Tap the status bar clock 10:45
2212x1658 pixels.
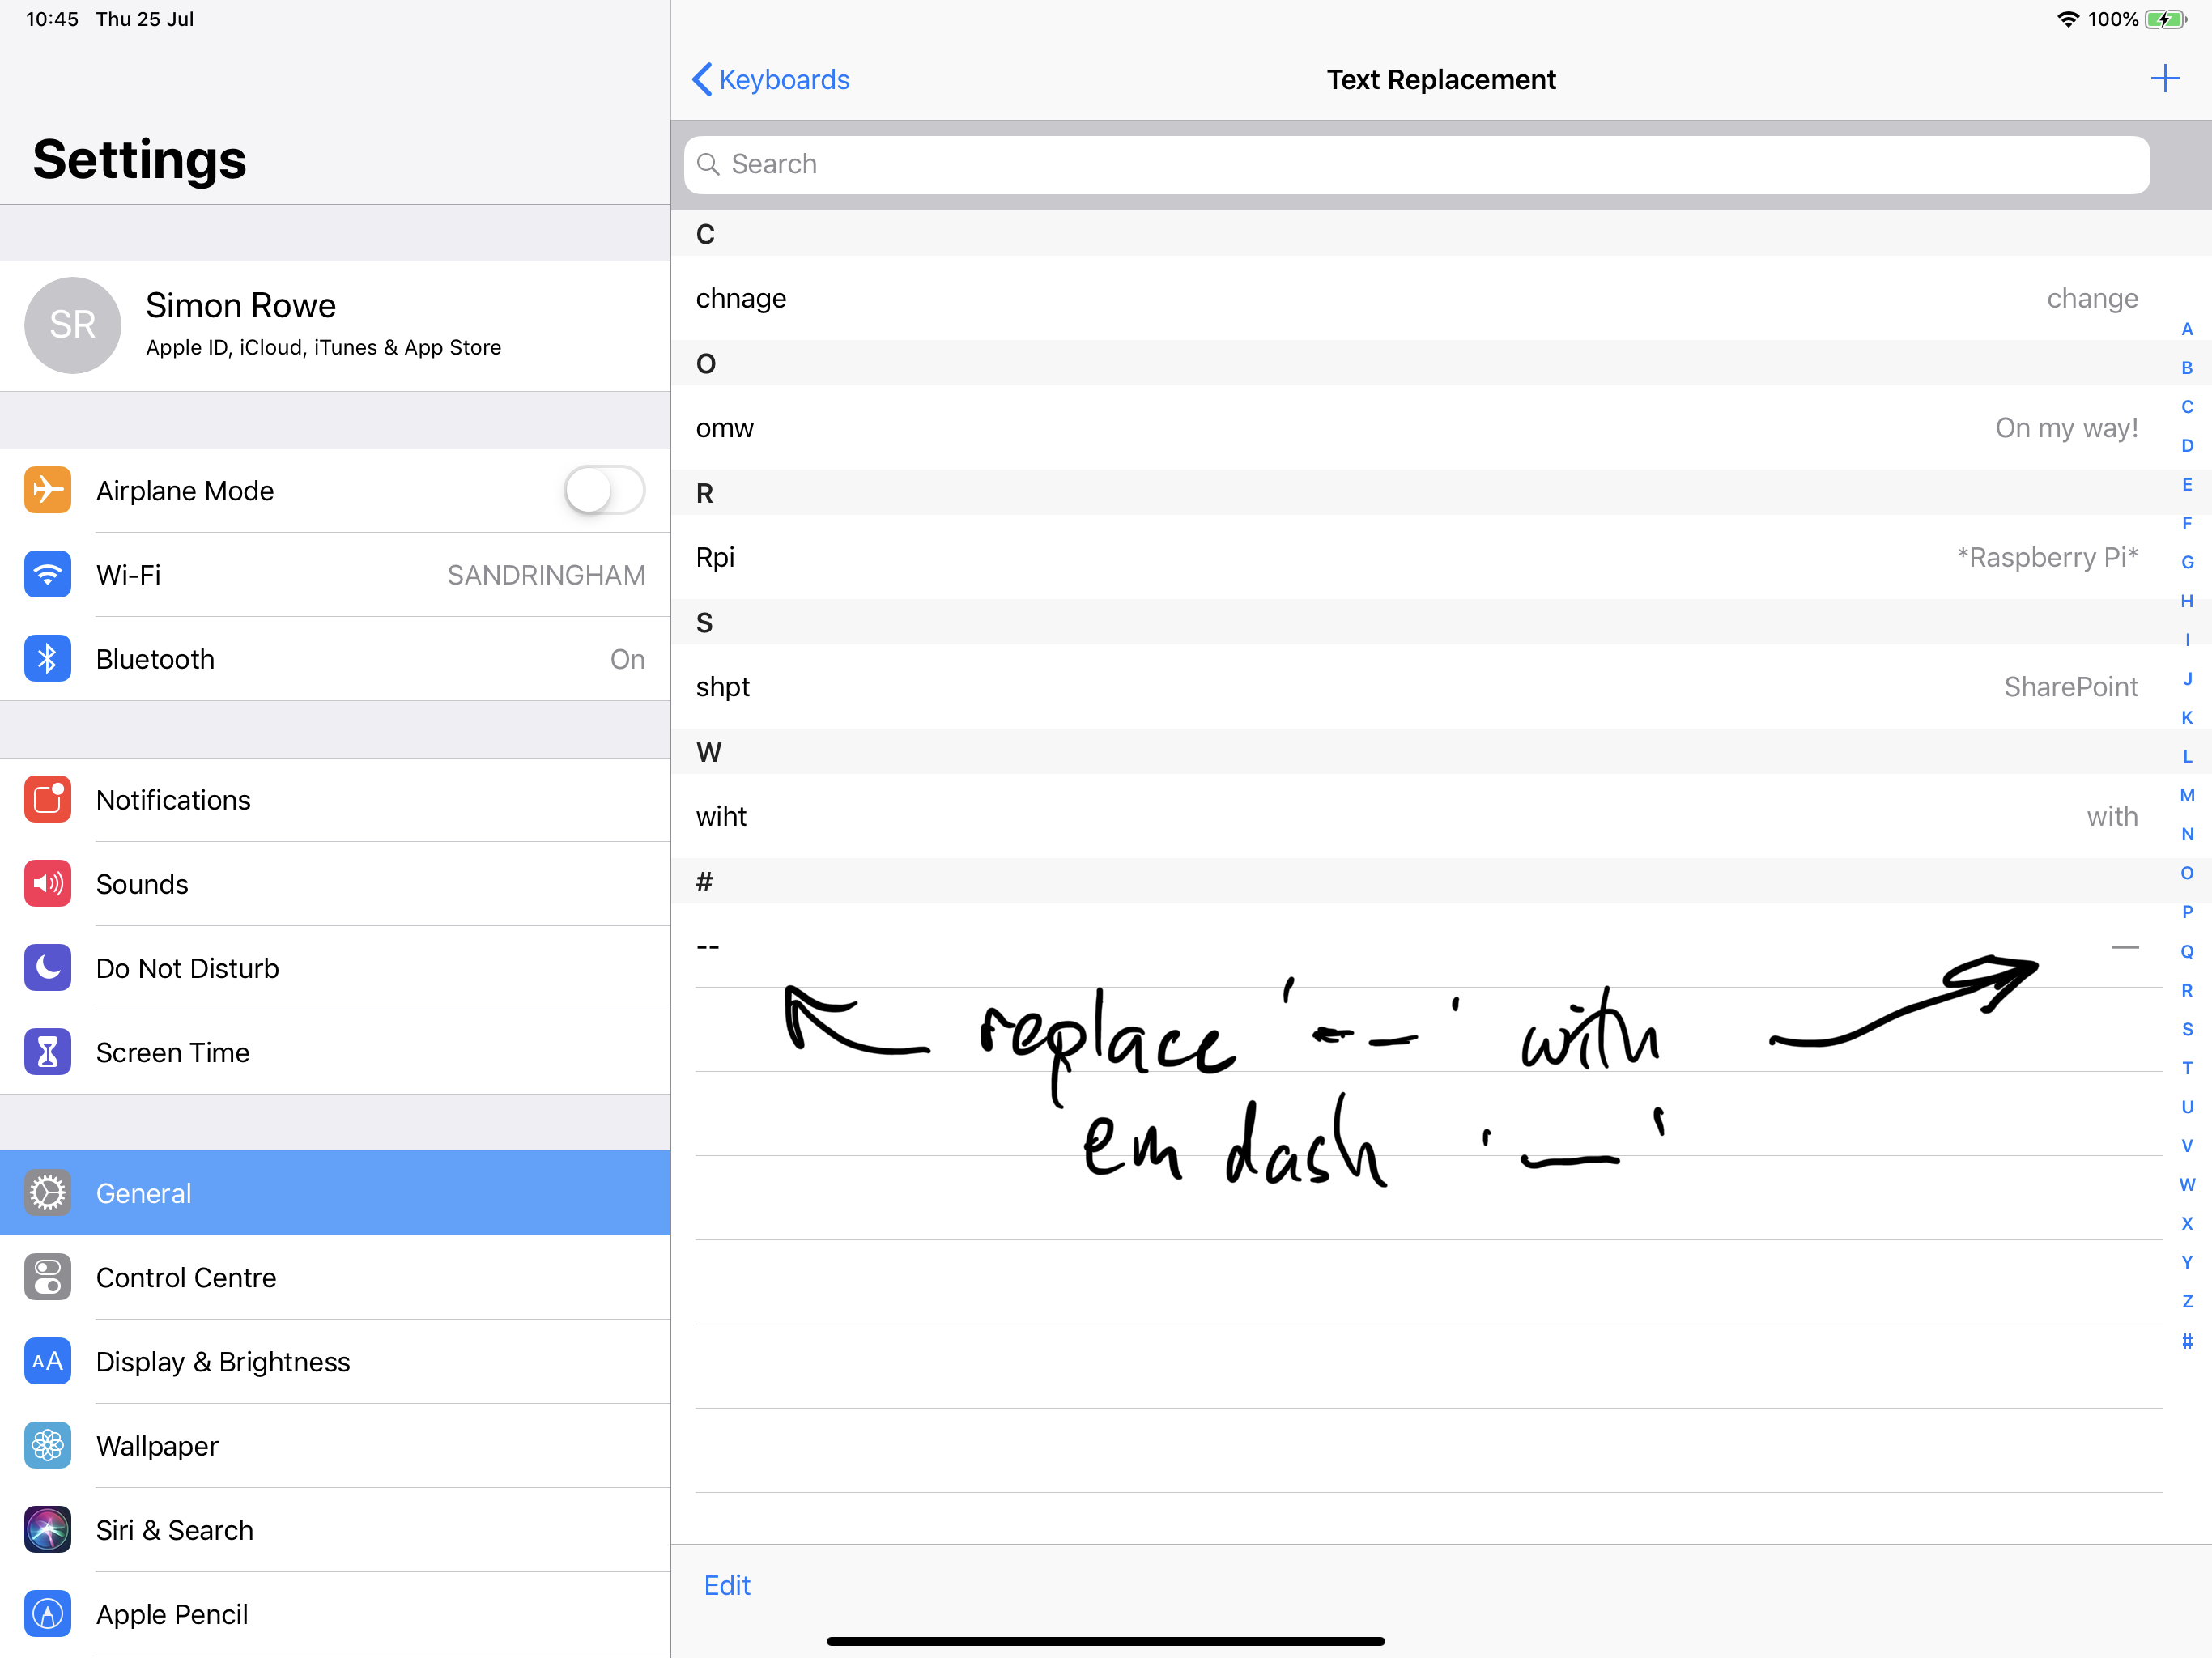52,19
